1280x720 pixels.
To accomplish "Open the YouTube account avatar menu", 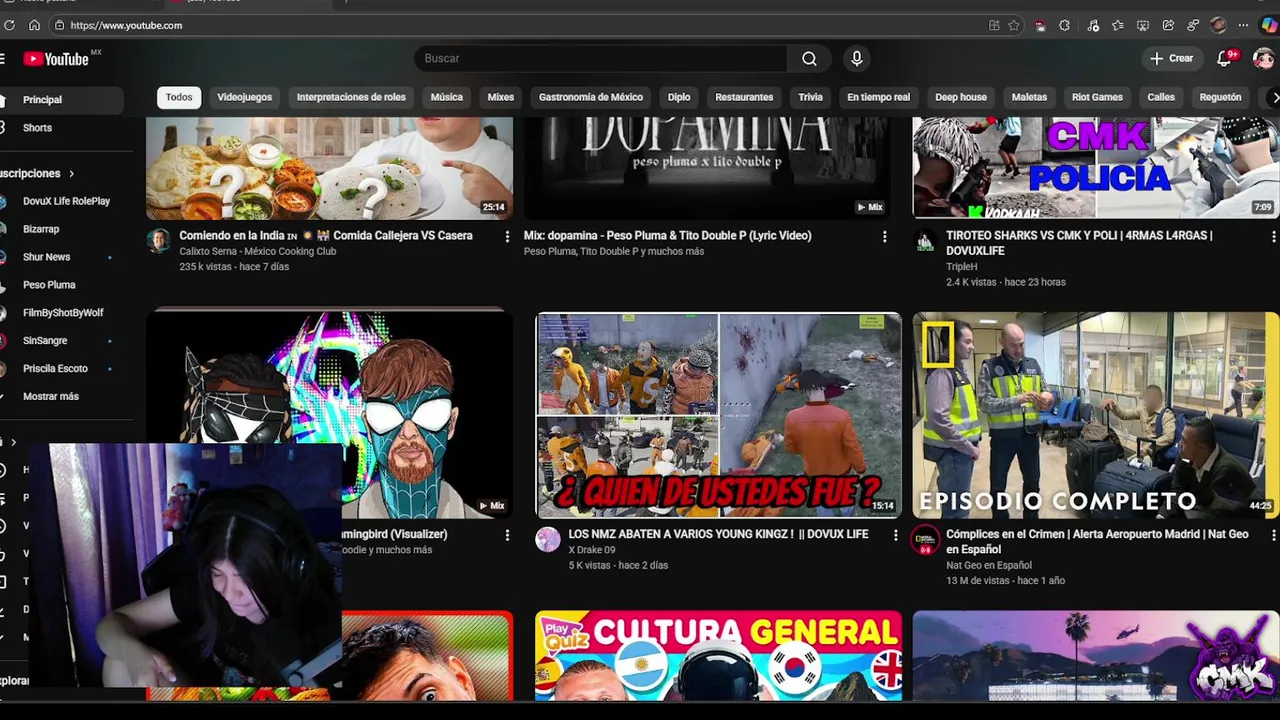I will [x=1264, y=59].
